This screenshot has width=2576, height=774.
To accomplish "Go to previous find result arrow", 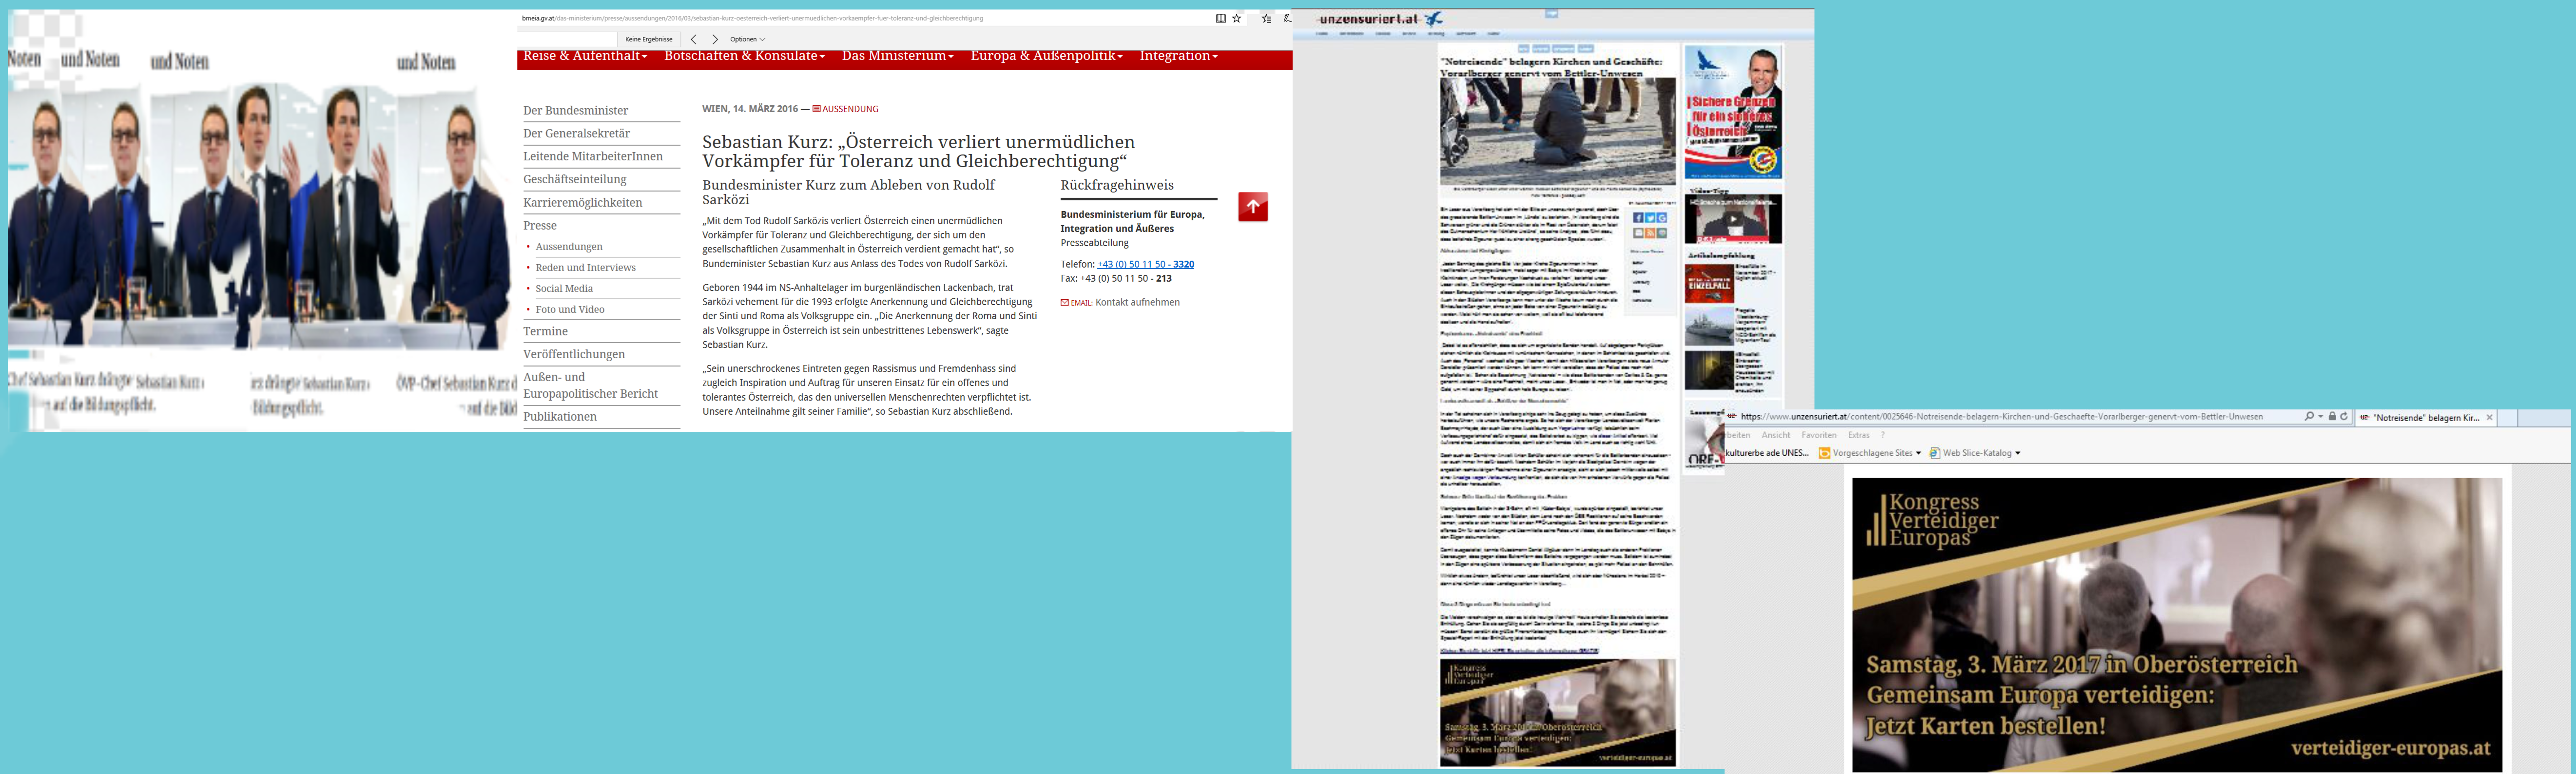I will coord(693,39).
